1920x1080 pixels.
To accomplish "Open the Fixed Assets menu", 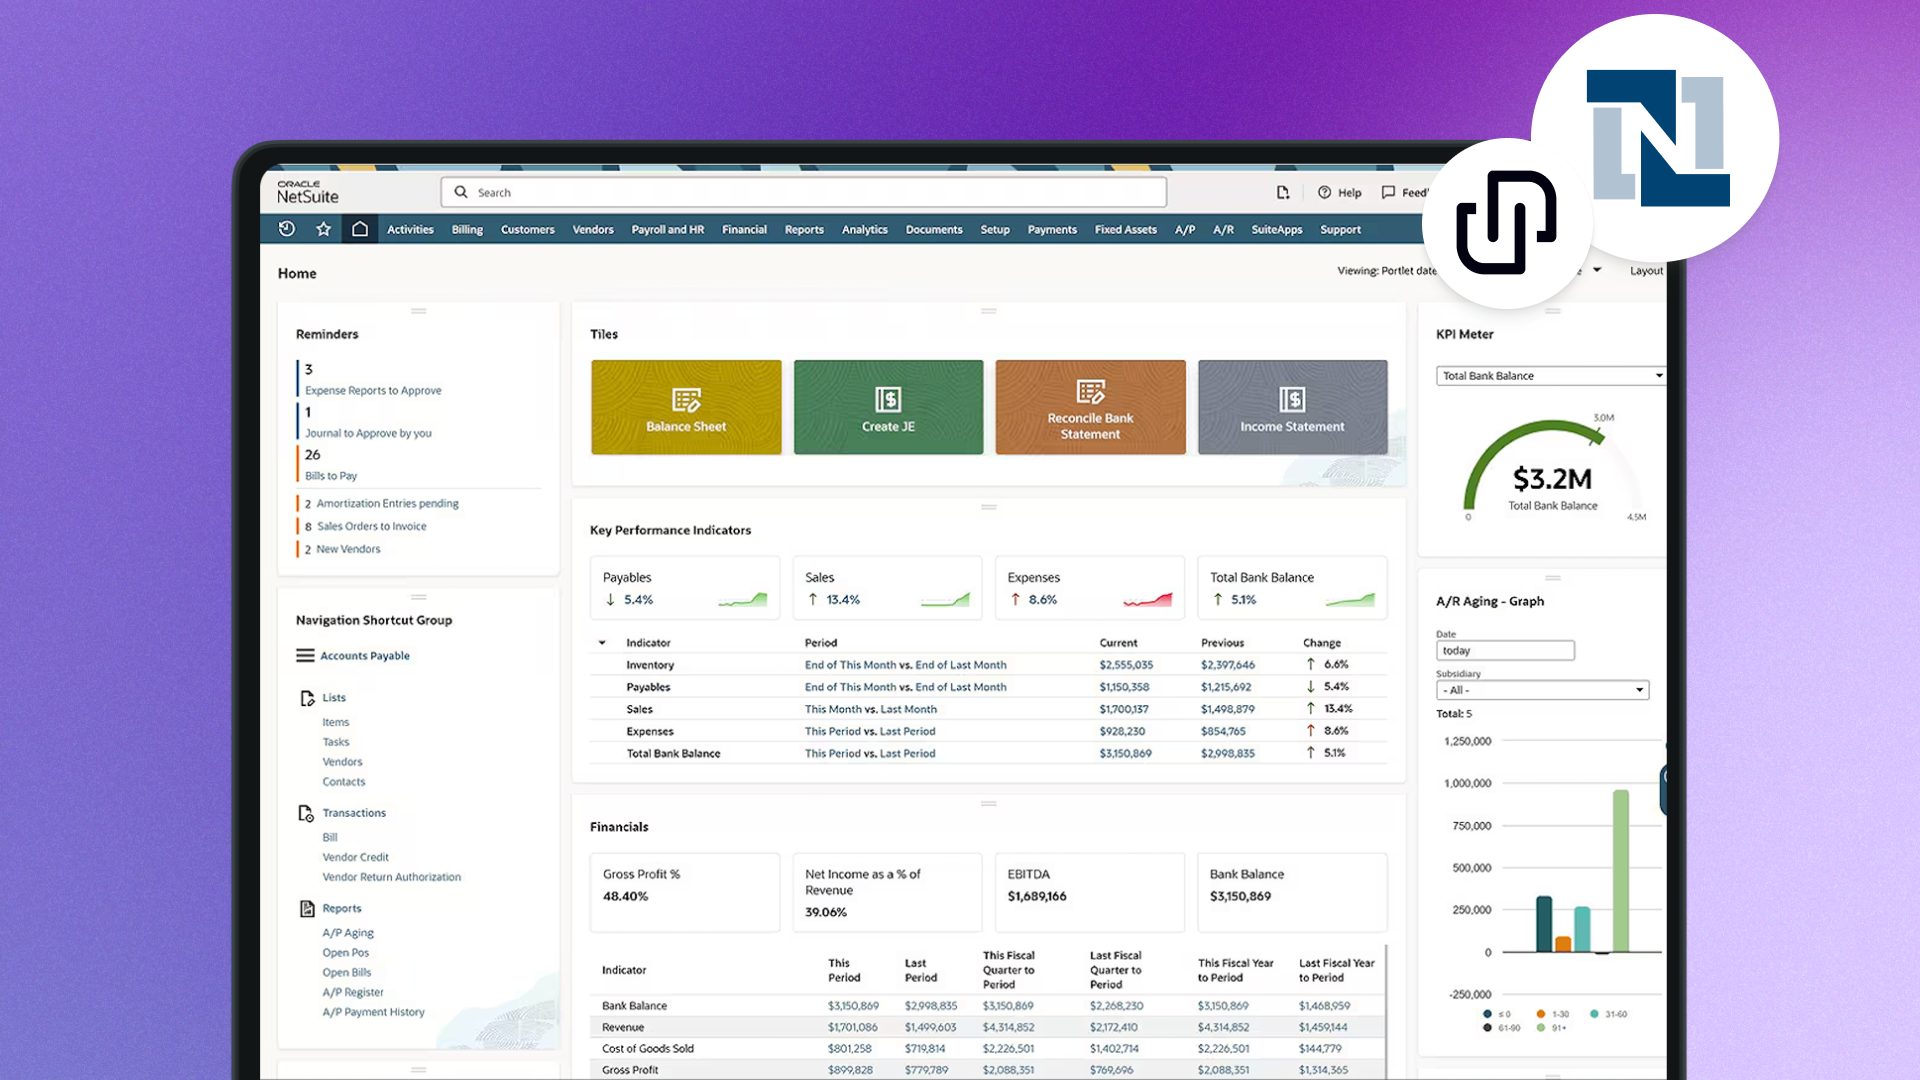I will (x=1126, y=230).
